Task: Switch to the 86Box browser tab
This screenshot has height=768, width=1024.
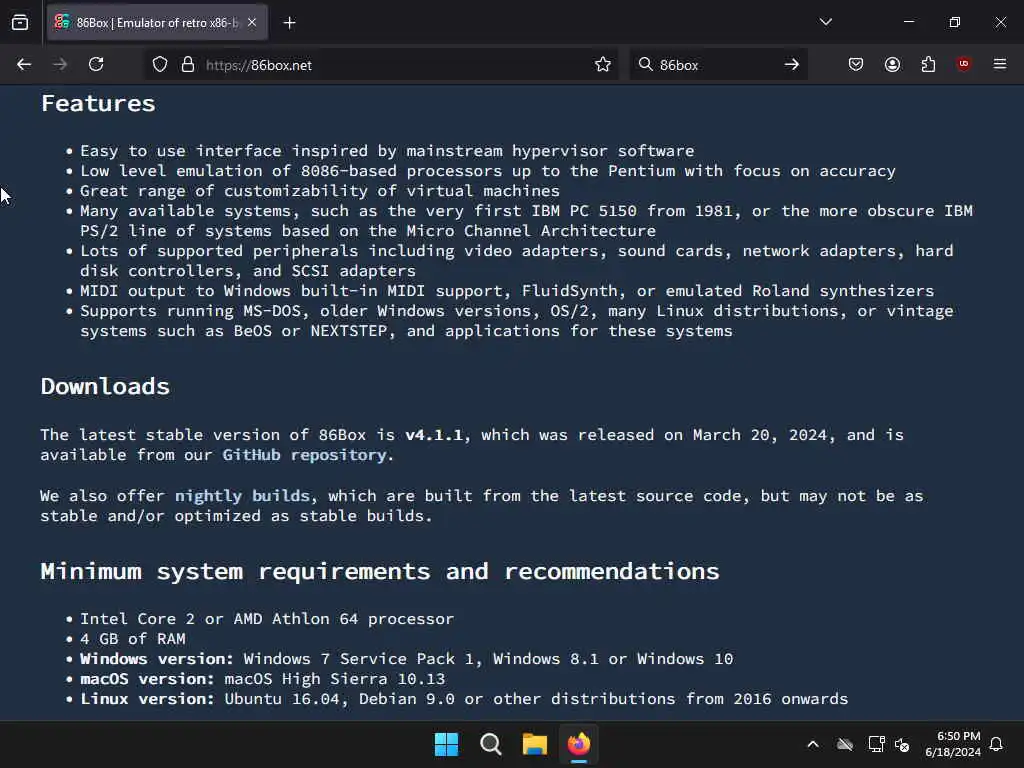Action: click(x=157, y=22)
